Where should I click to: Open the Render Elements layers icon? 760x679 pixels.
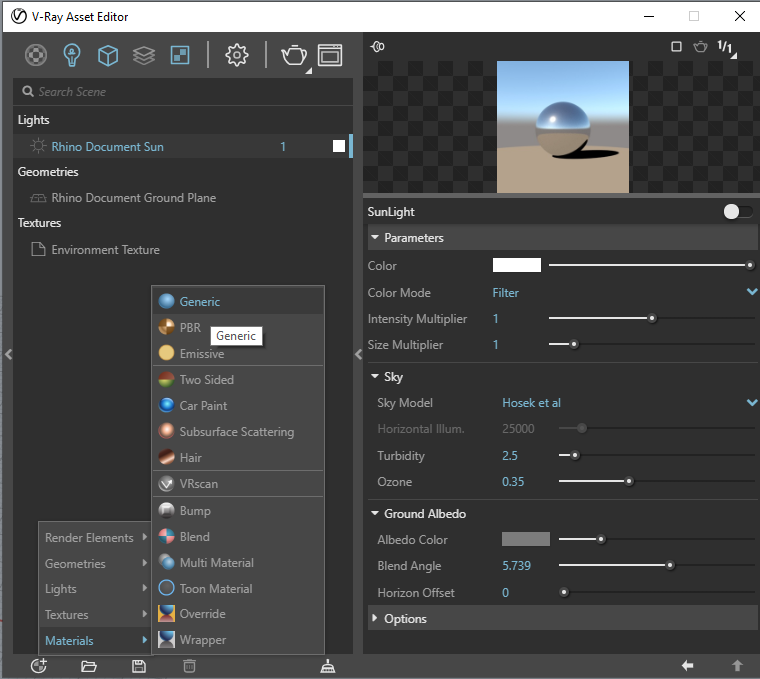144,55
